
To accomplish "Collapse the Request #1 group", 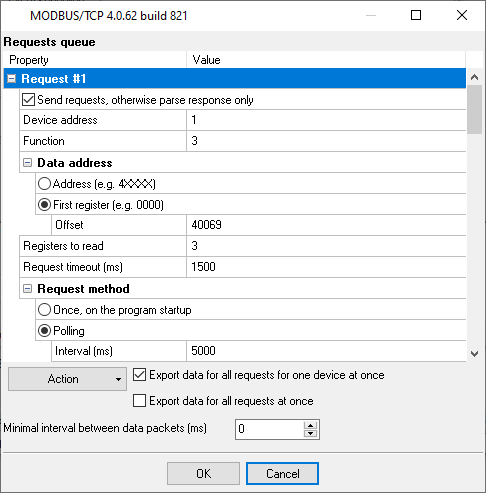I will (x=12, y=79).
